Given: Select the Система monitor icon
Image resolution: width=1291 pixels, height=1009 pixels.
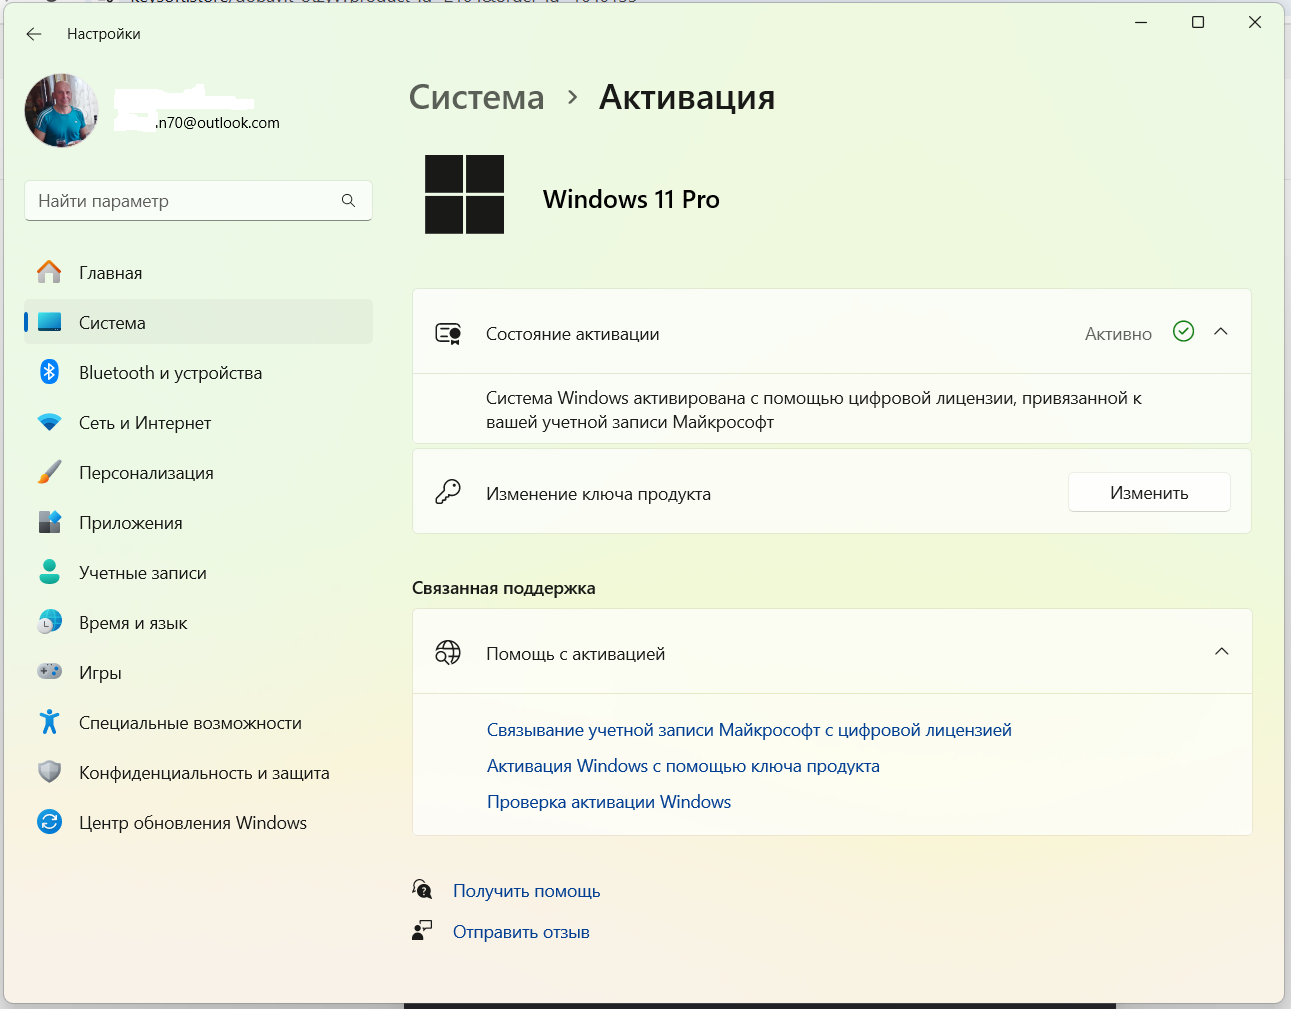Looking at the screenshot, I should coord(49,322).
